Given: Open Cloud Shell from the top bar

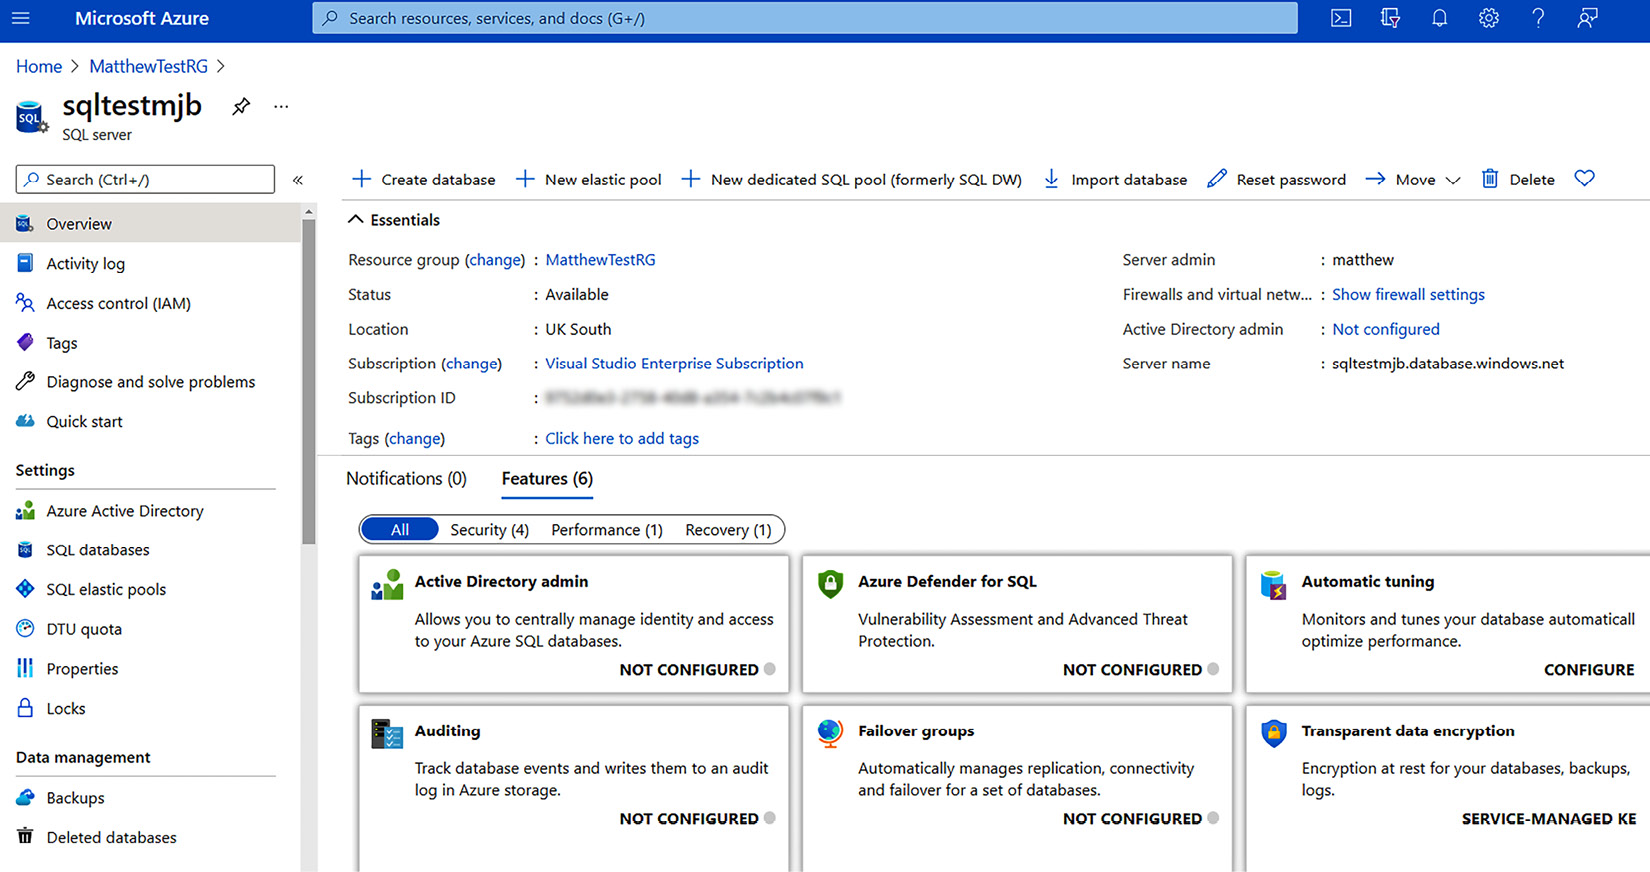Looking at the screenshot, I should [1341, 18].
